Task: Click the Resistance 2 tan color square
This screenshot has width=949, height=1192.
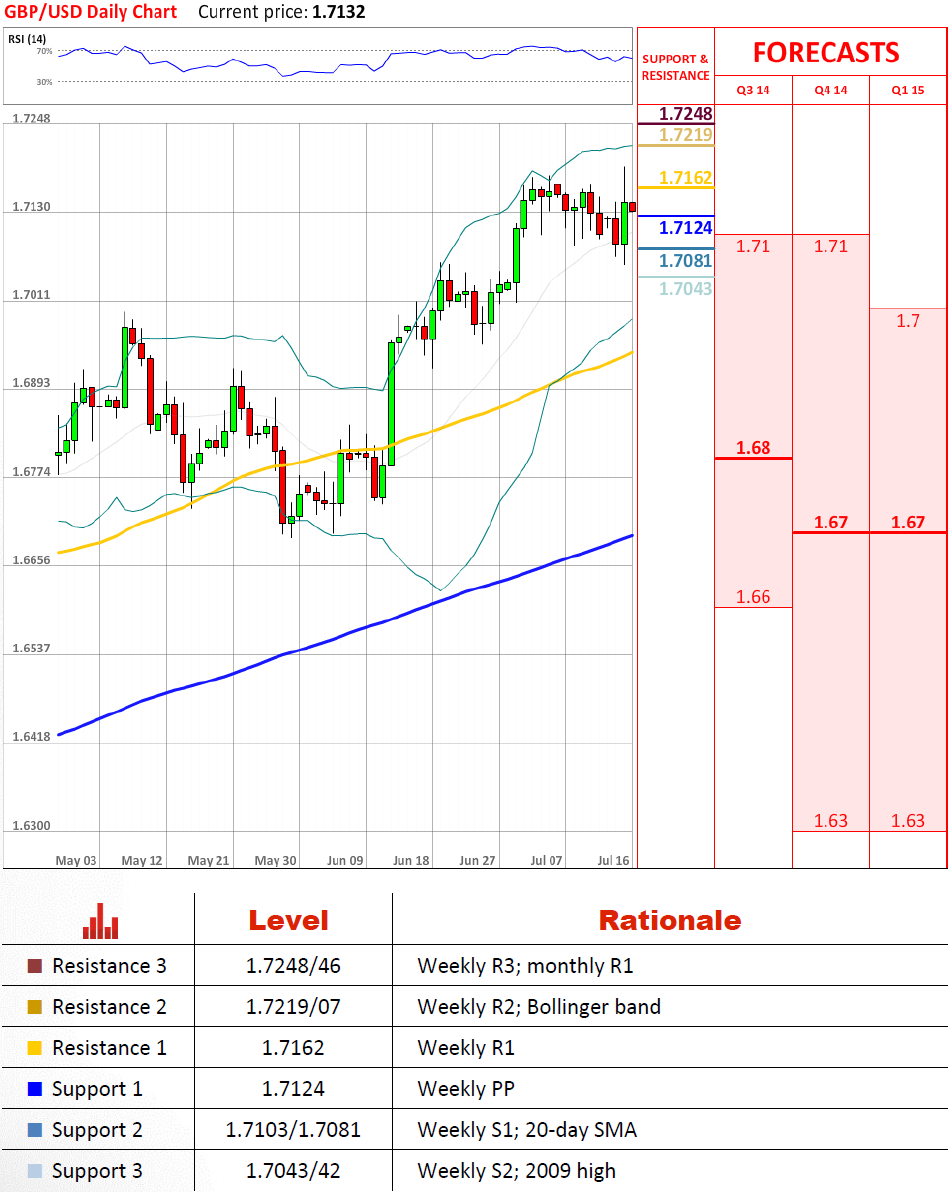Action: [34, 1007]
